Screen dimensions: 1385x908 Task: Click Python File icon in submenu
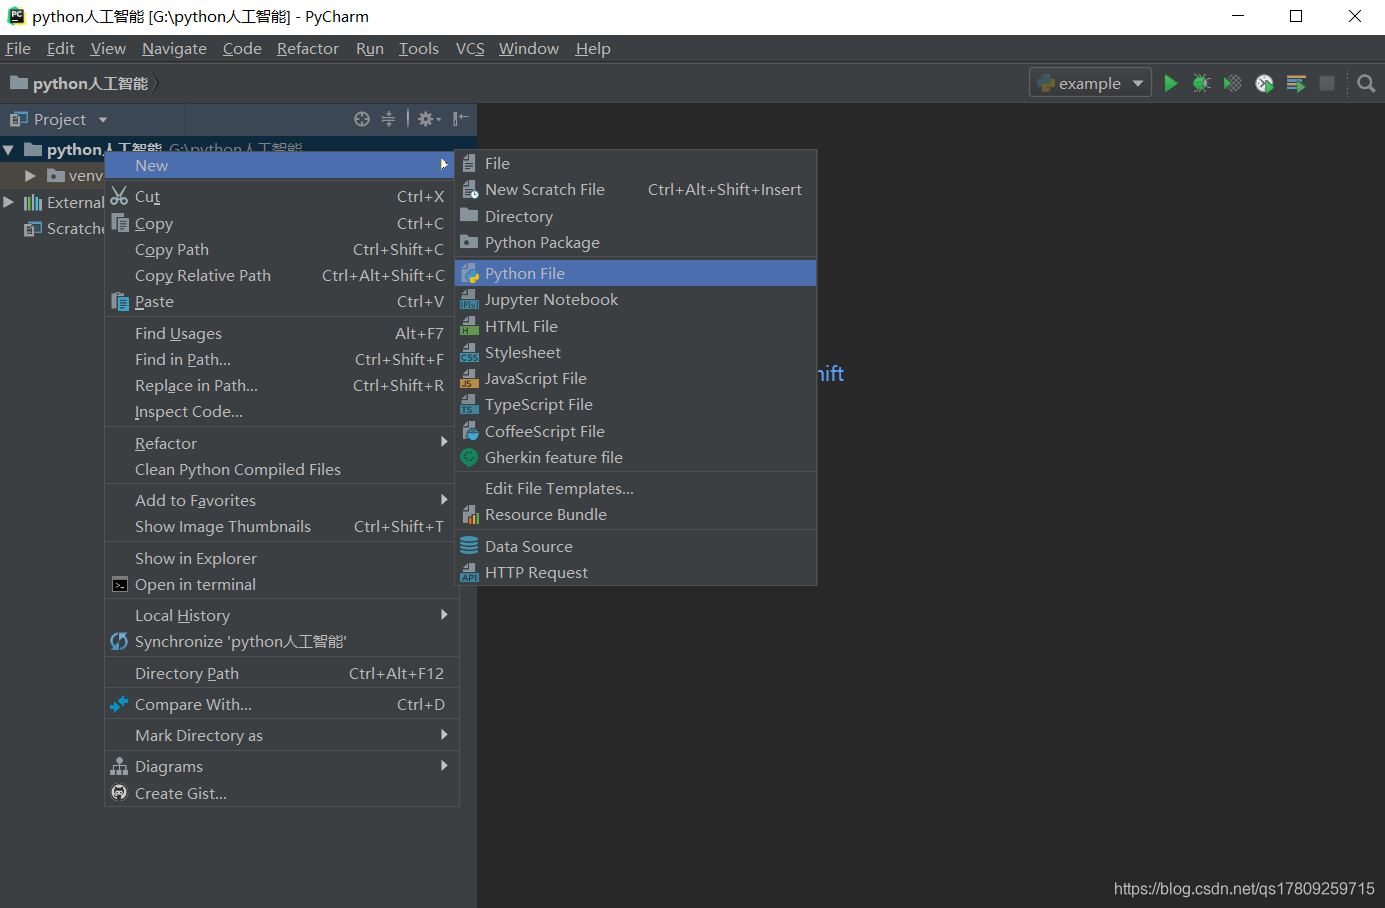469,273
